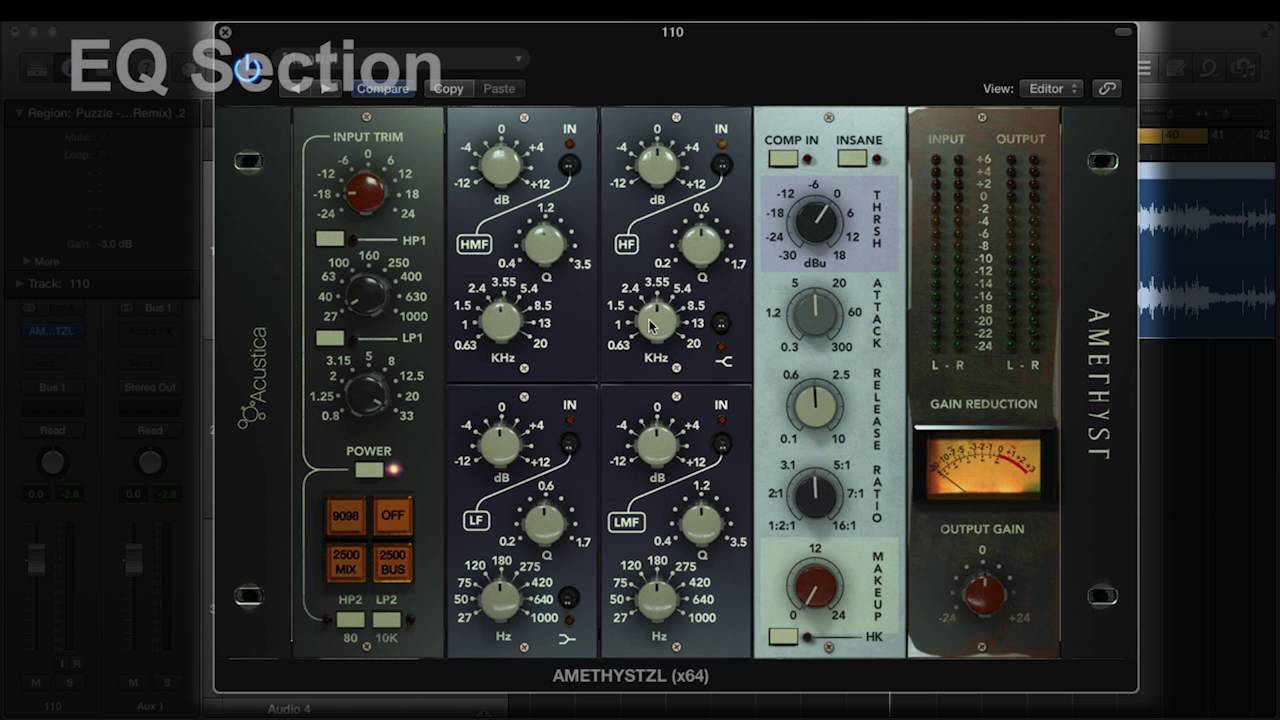Click the compressor ATTACK knob

coord(815,314)
